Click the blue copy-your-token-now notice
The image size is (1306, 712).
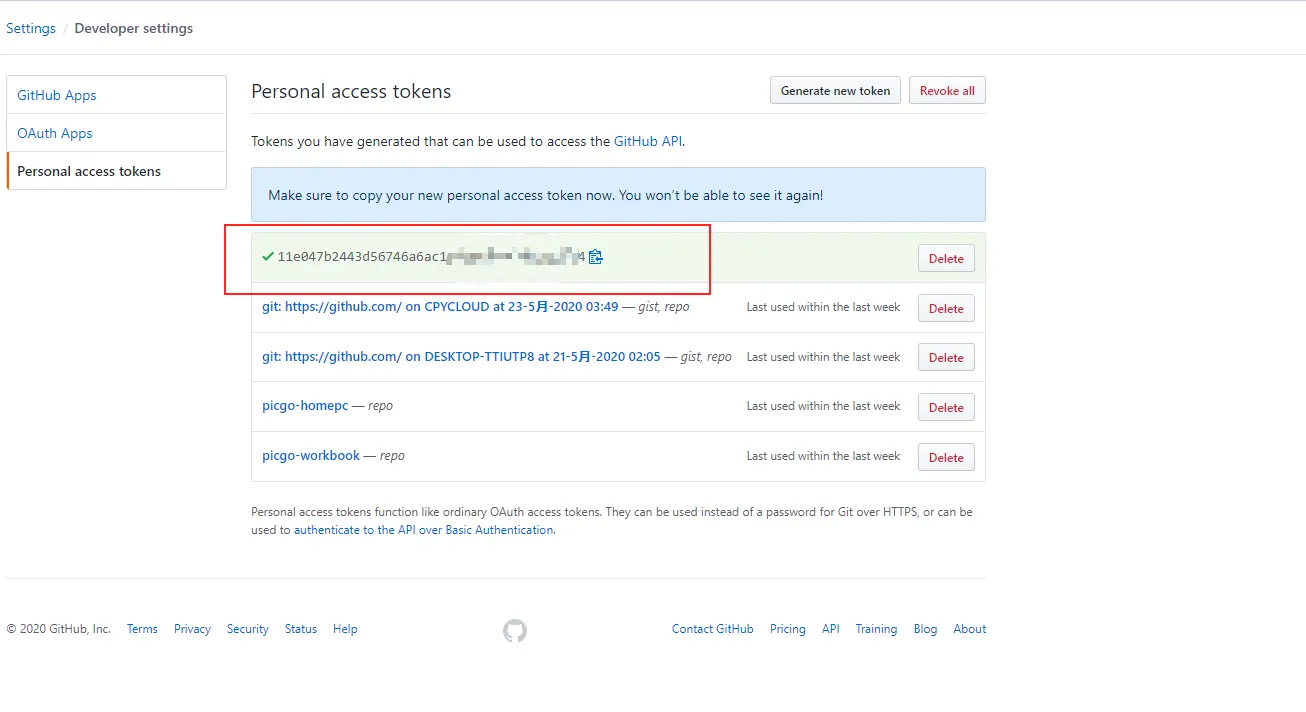[618, 195]
